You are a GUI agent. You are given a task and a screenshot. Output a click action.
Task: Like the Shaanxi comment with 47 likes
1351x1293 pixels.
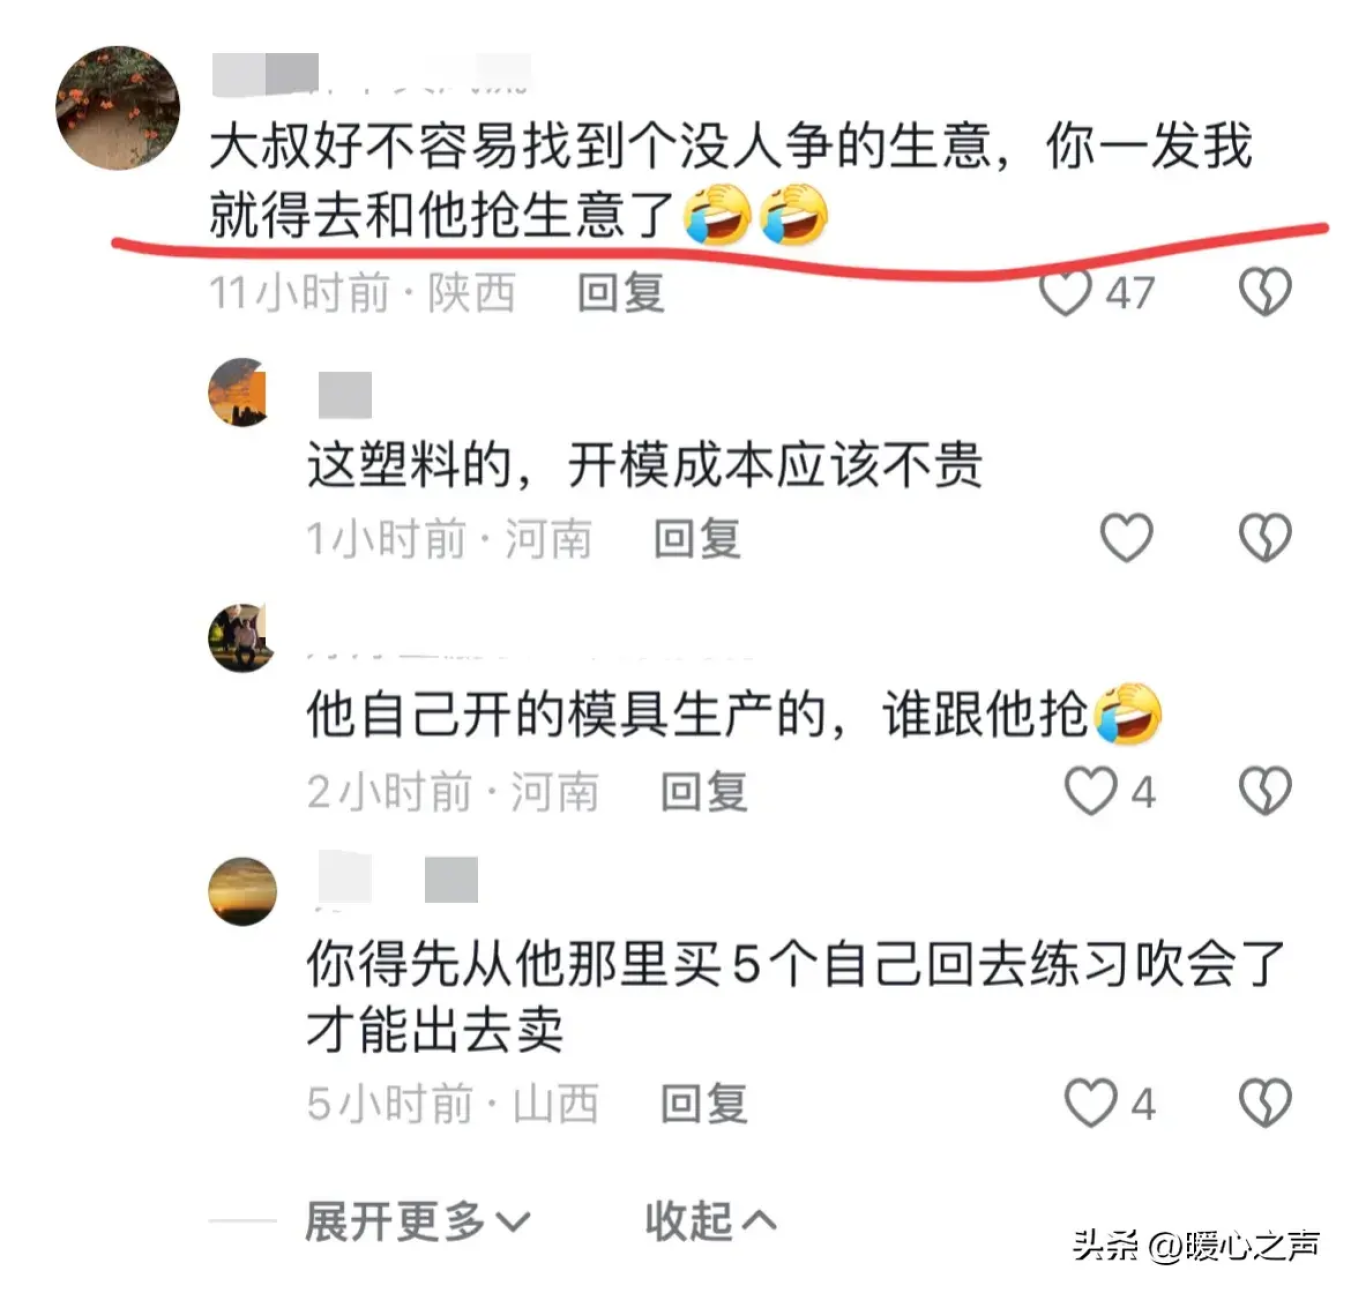click(1065, 293)
